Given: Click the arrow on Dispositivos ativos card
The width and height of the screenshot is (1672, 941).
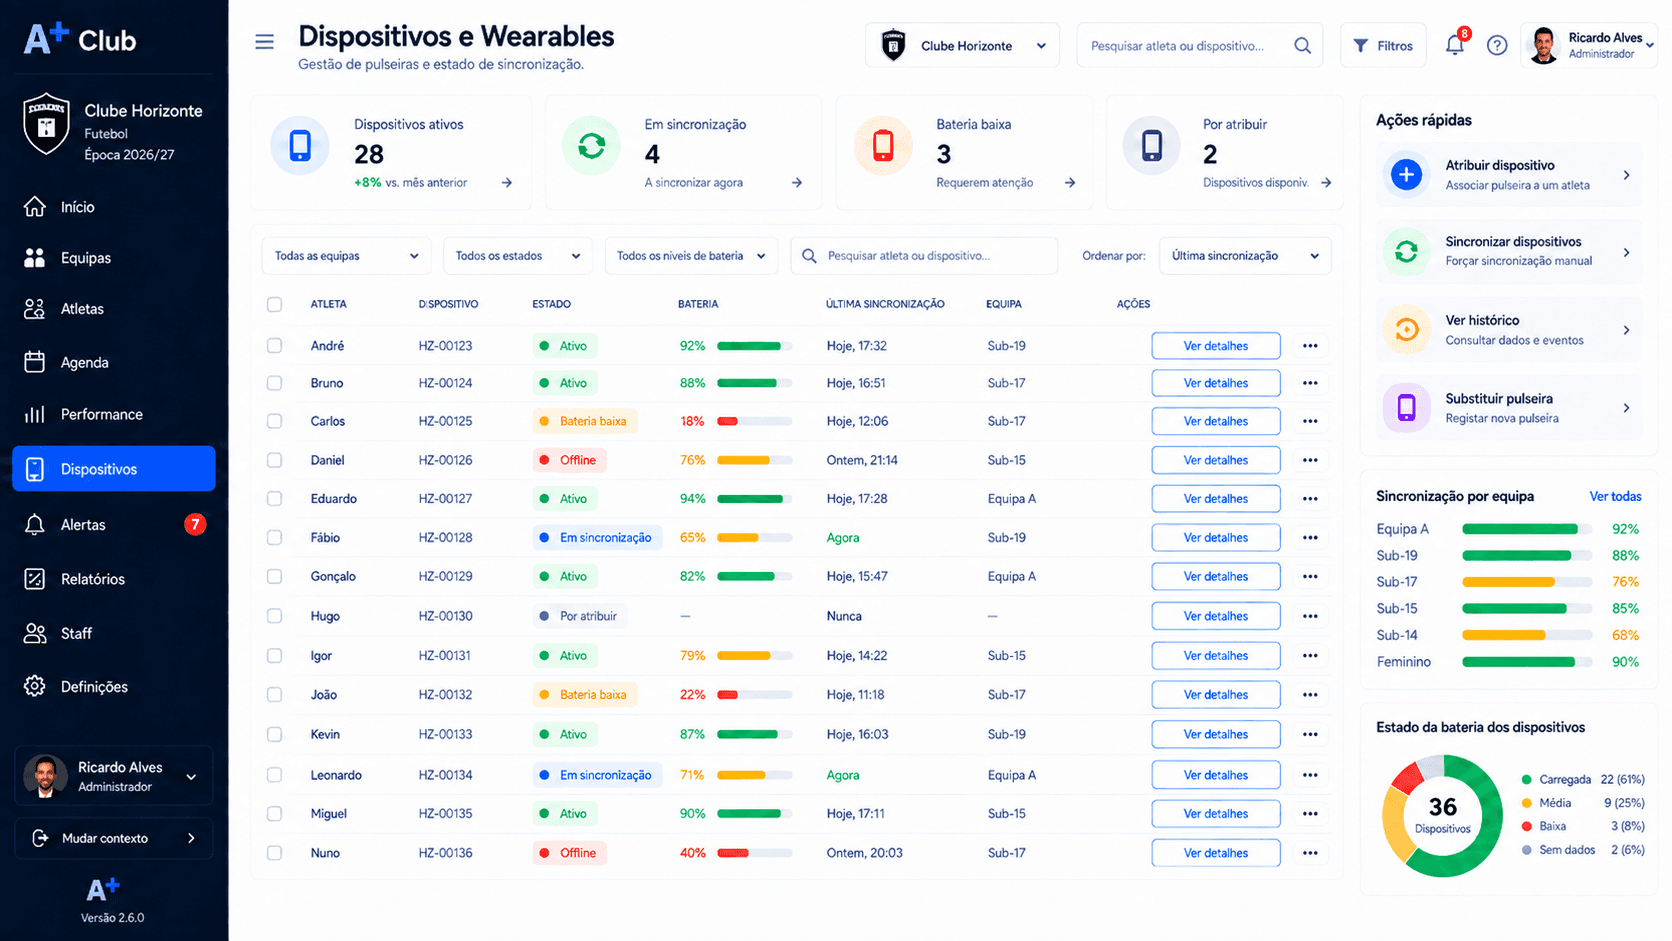Looking at the screenshot, I should pos(507,183).
